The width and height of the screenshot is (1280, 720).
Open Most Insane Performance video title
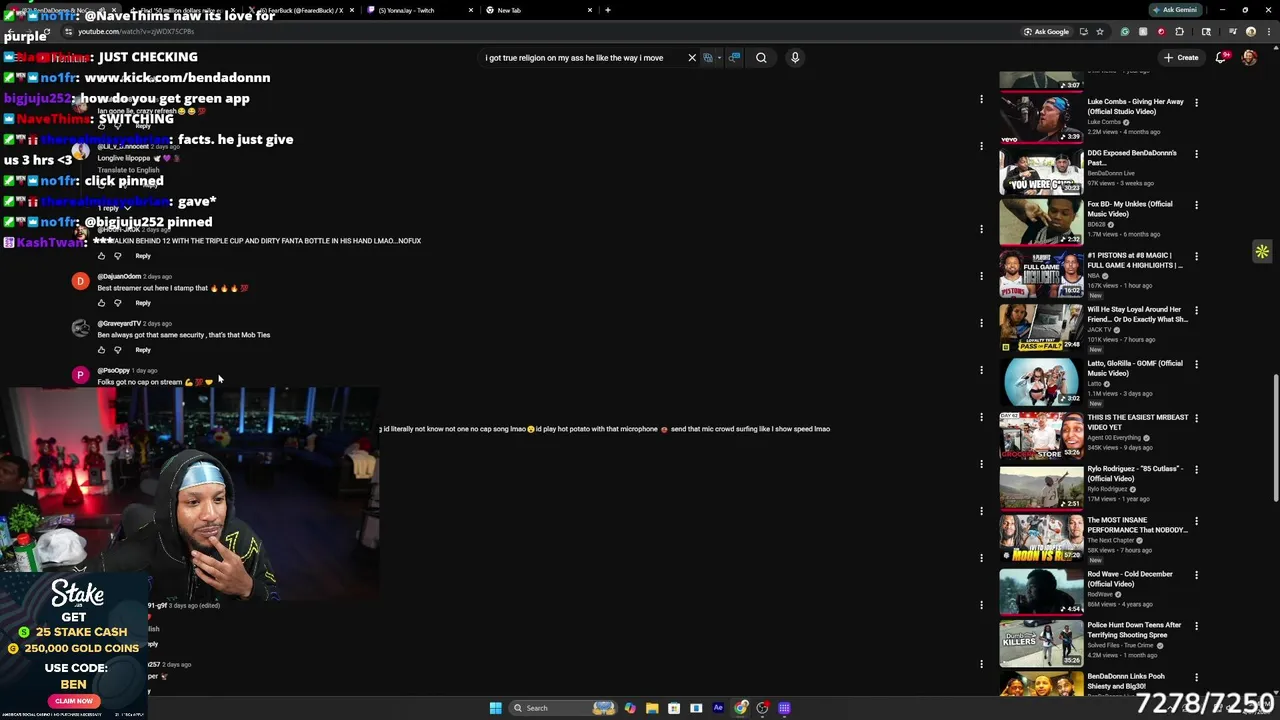coord(1137,525)
